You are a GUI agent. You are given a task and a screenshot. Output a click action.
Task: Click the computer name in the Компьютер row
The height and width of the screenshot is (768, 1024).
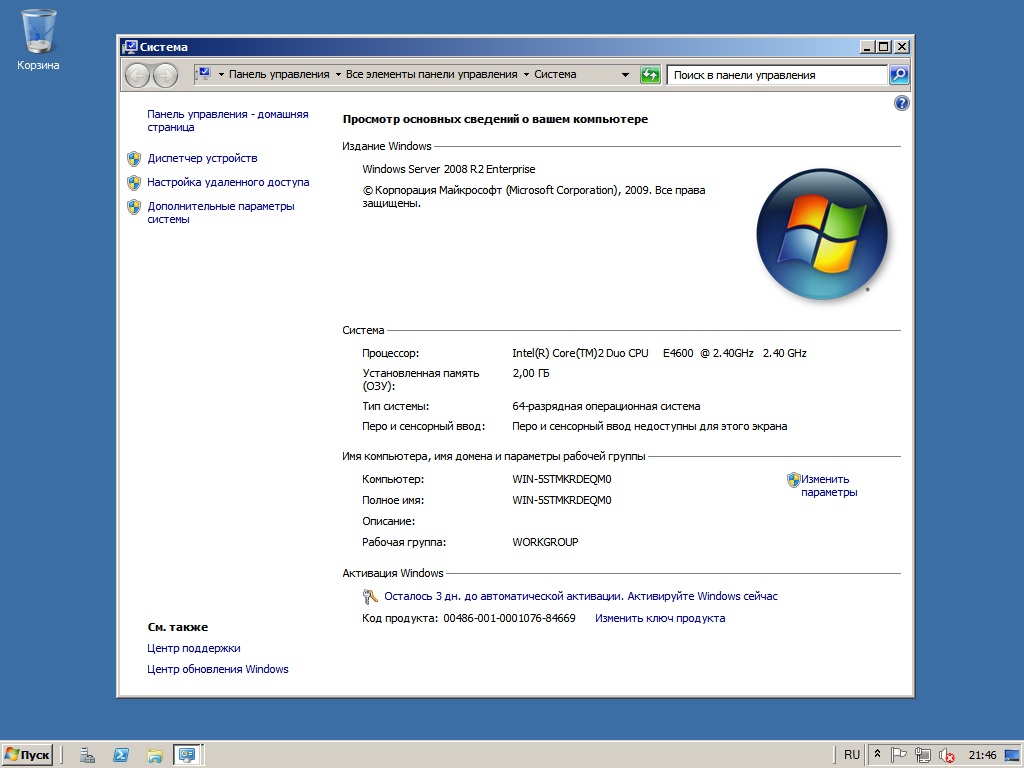[x=562, y=479]
